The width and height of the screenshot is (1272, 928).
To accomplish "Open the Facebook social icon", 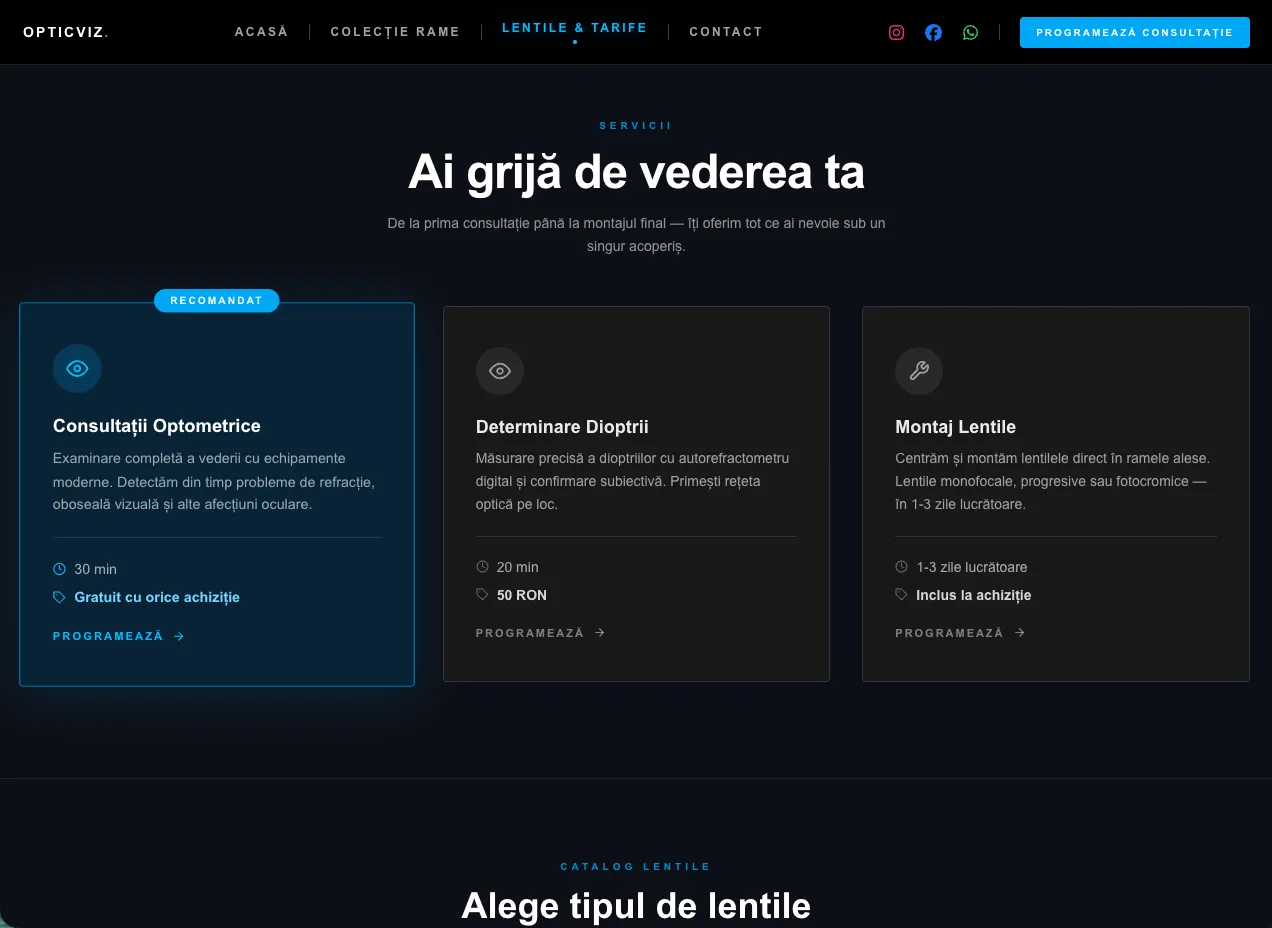I will [x=933, y=32].
